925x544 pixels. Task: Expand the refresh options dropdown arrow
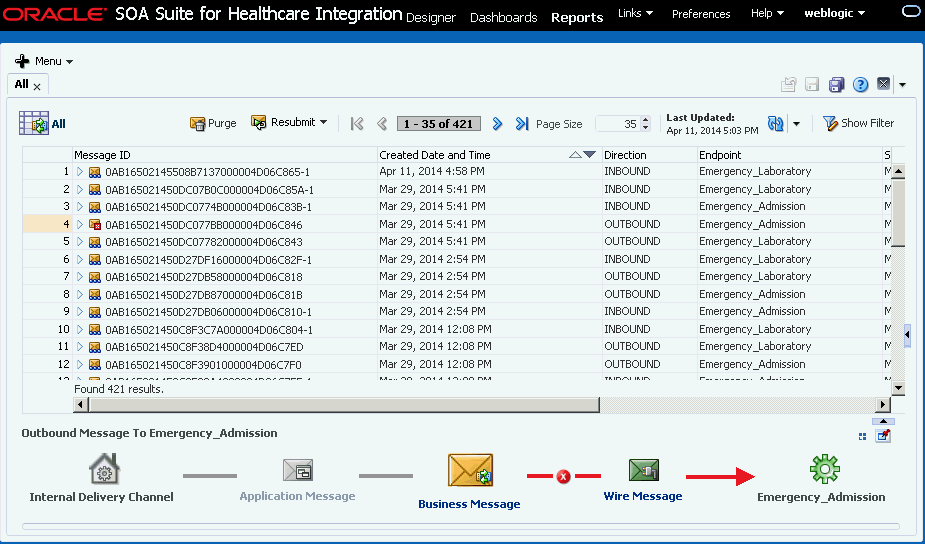(796, 124)
